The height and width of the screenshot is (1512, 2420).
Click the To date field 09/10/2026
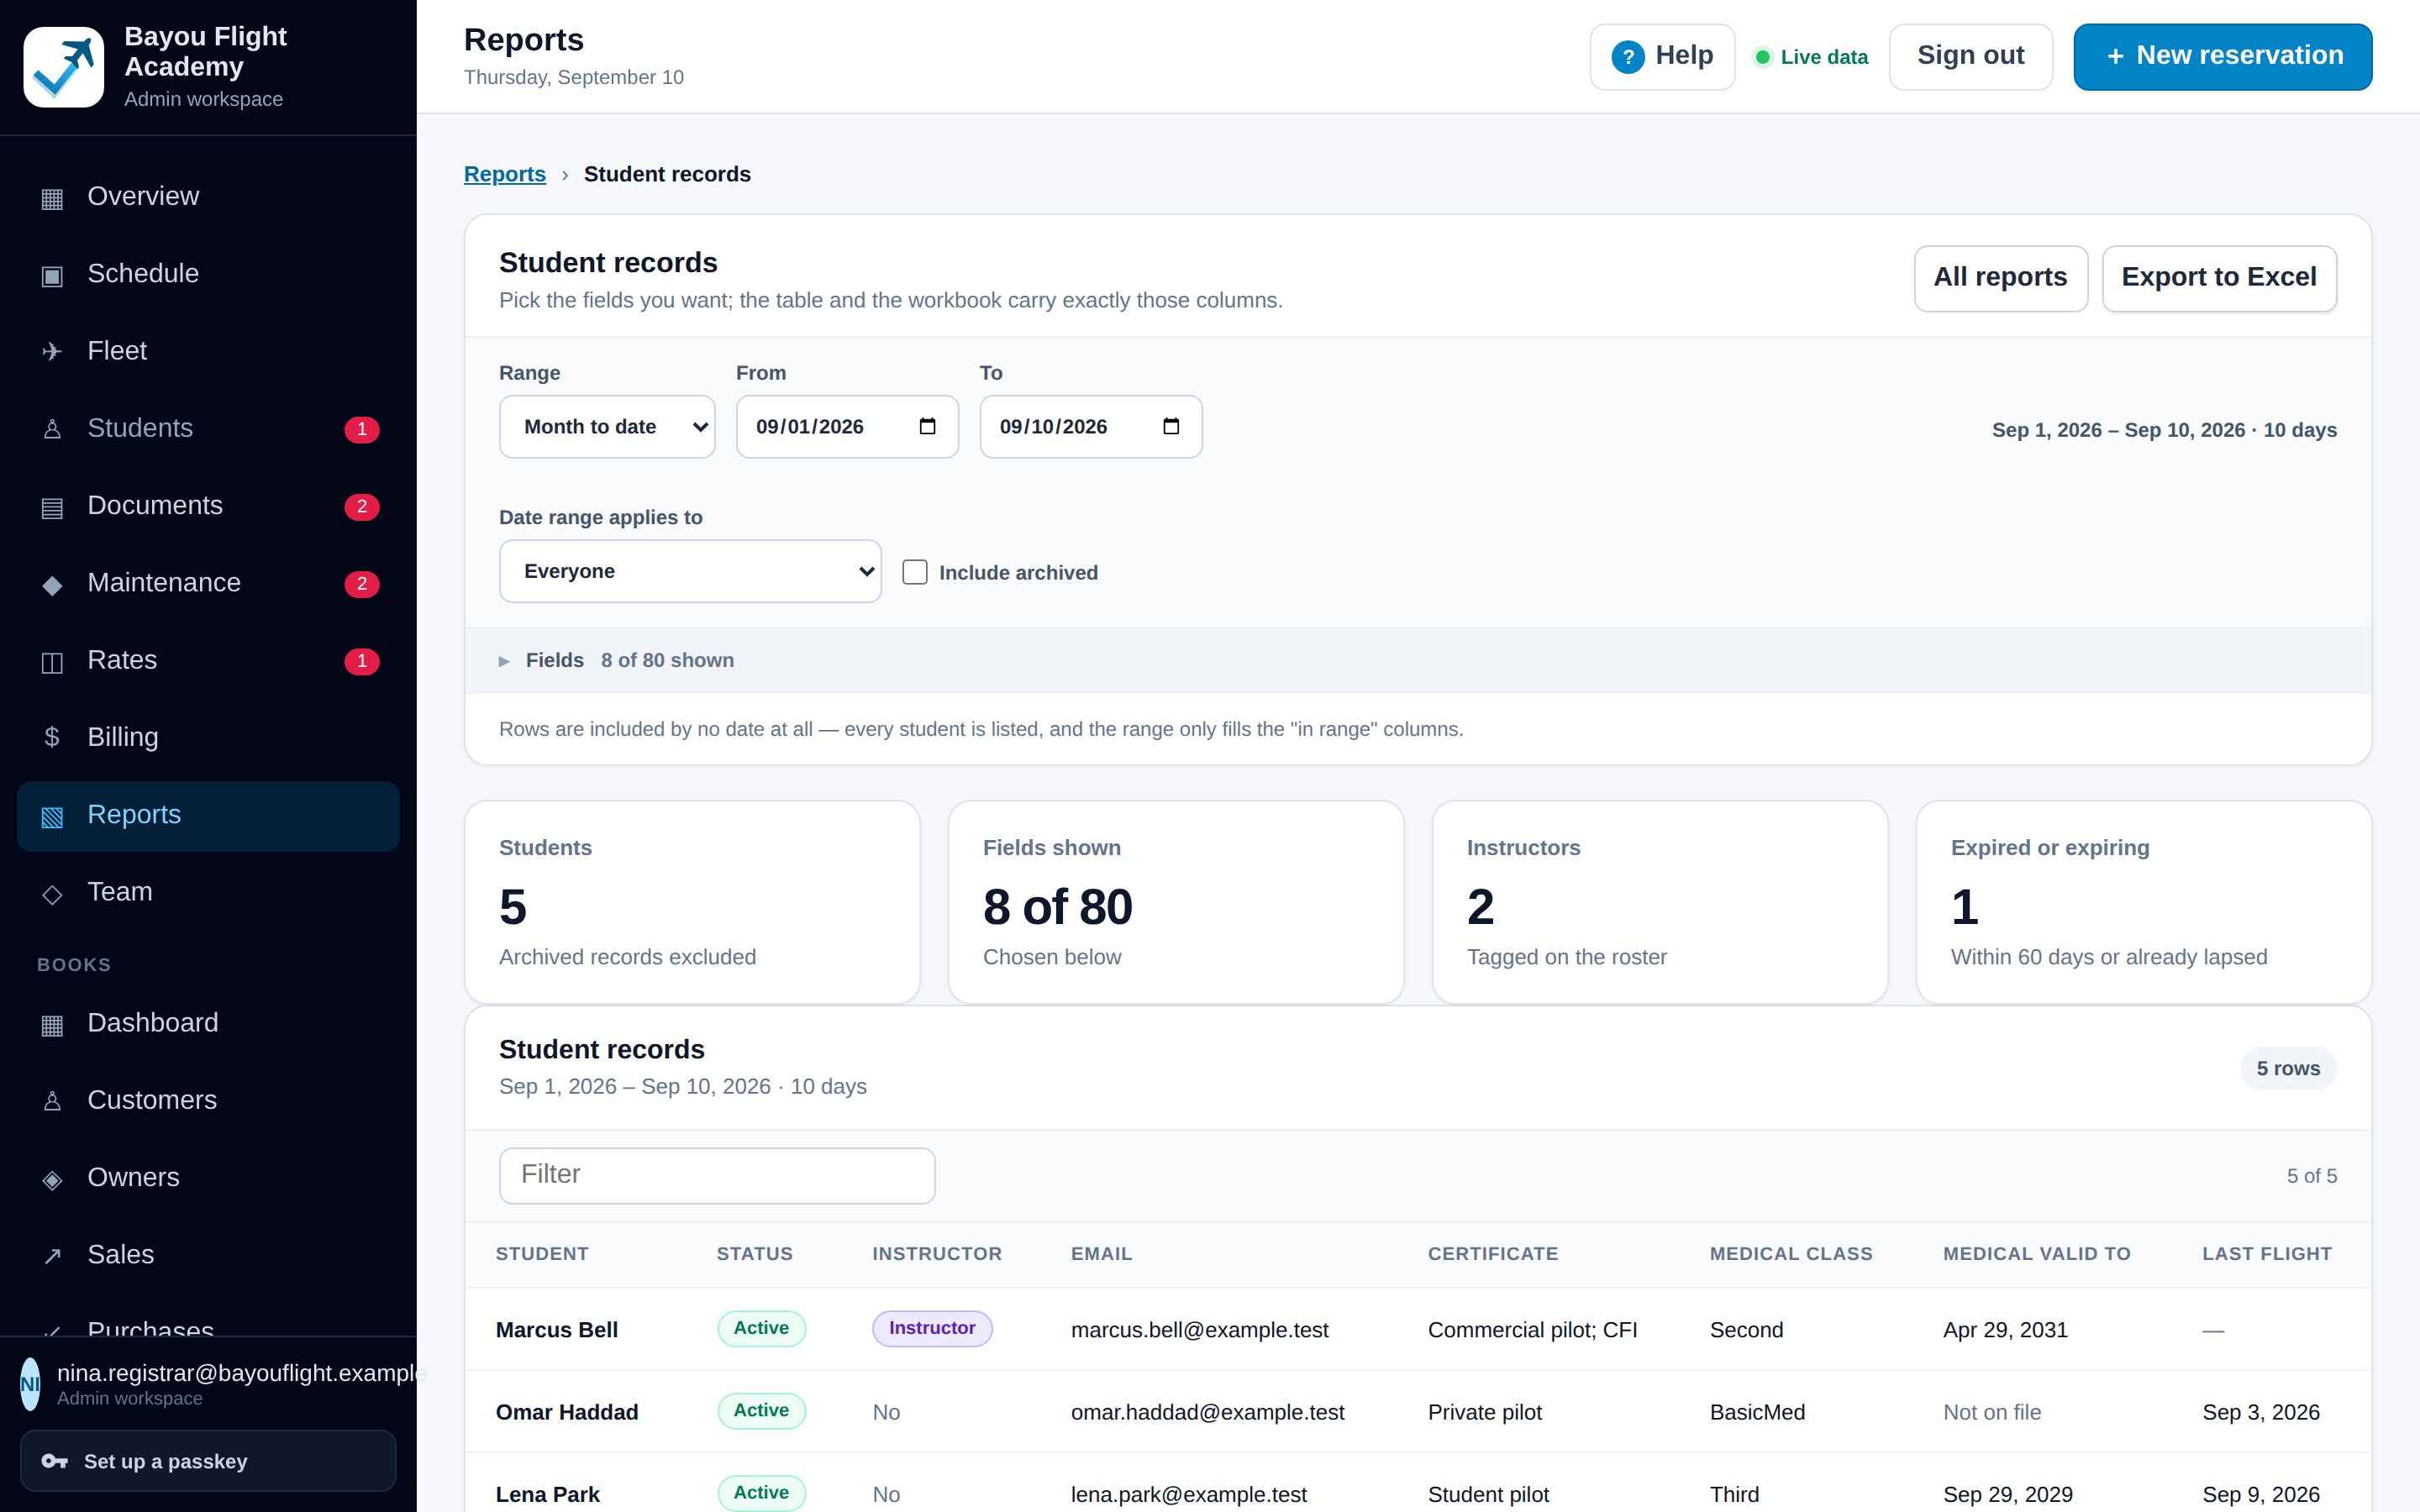click(1091, 427)
